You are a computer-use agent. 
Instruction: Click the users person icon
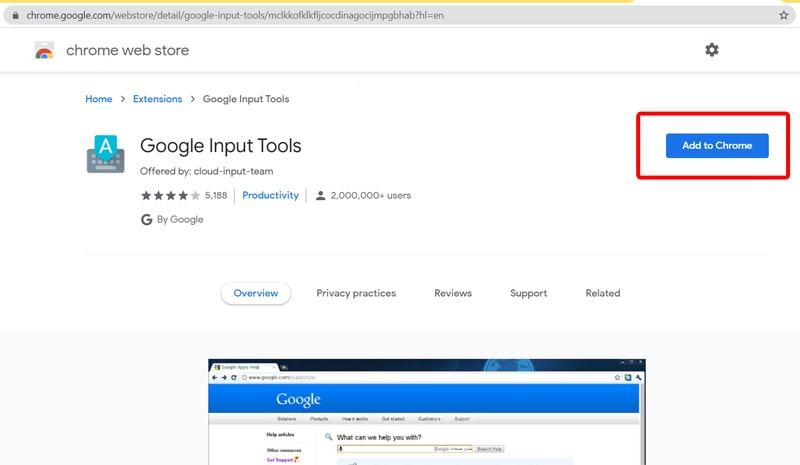(x=320, y=195)
